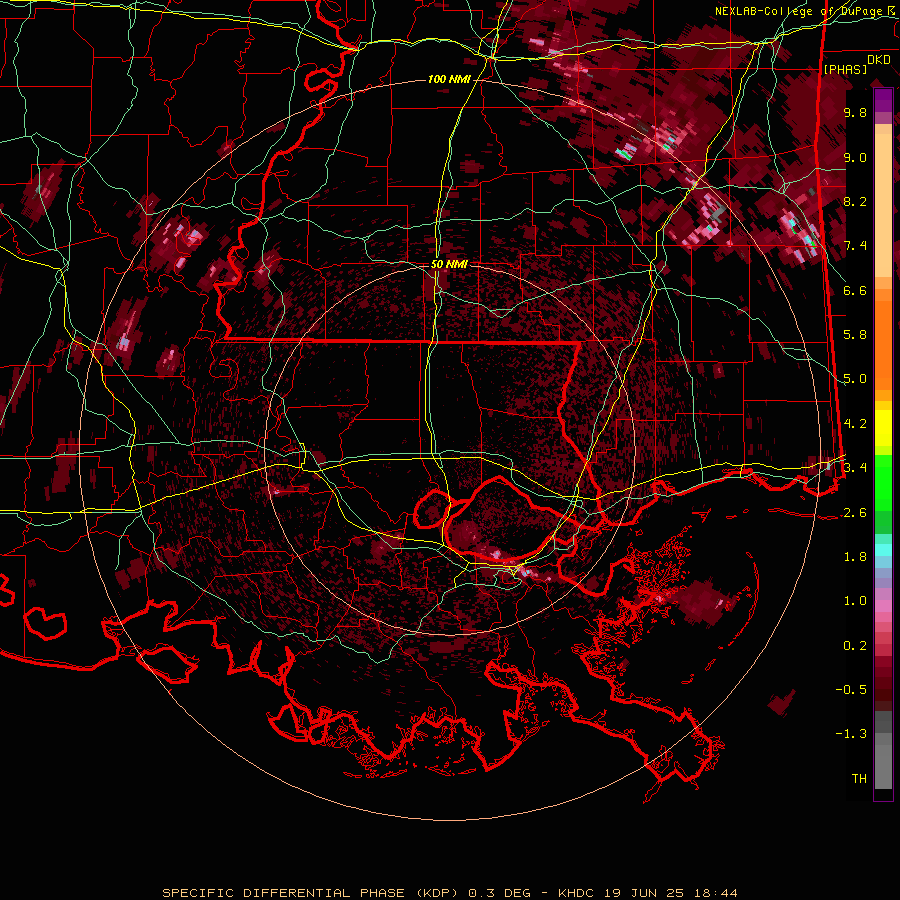Click the 0.2 legend value
Screen dimensions: 900x900
(x=855, y=646)
